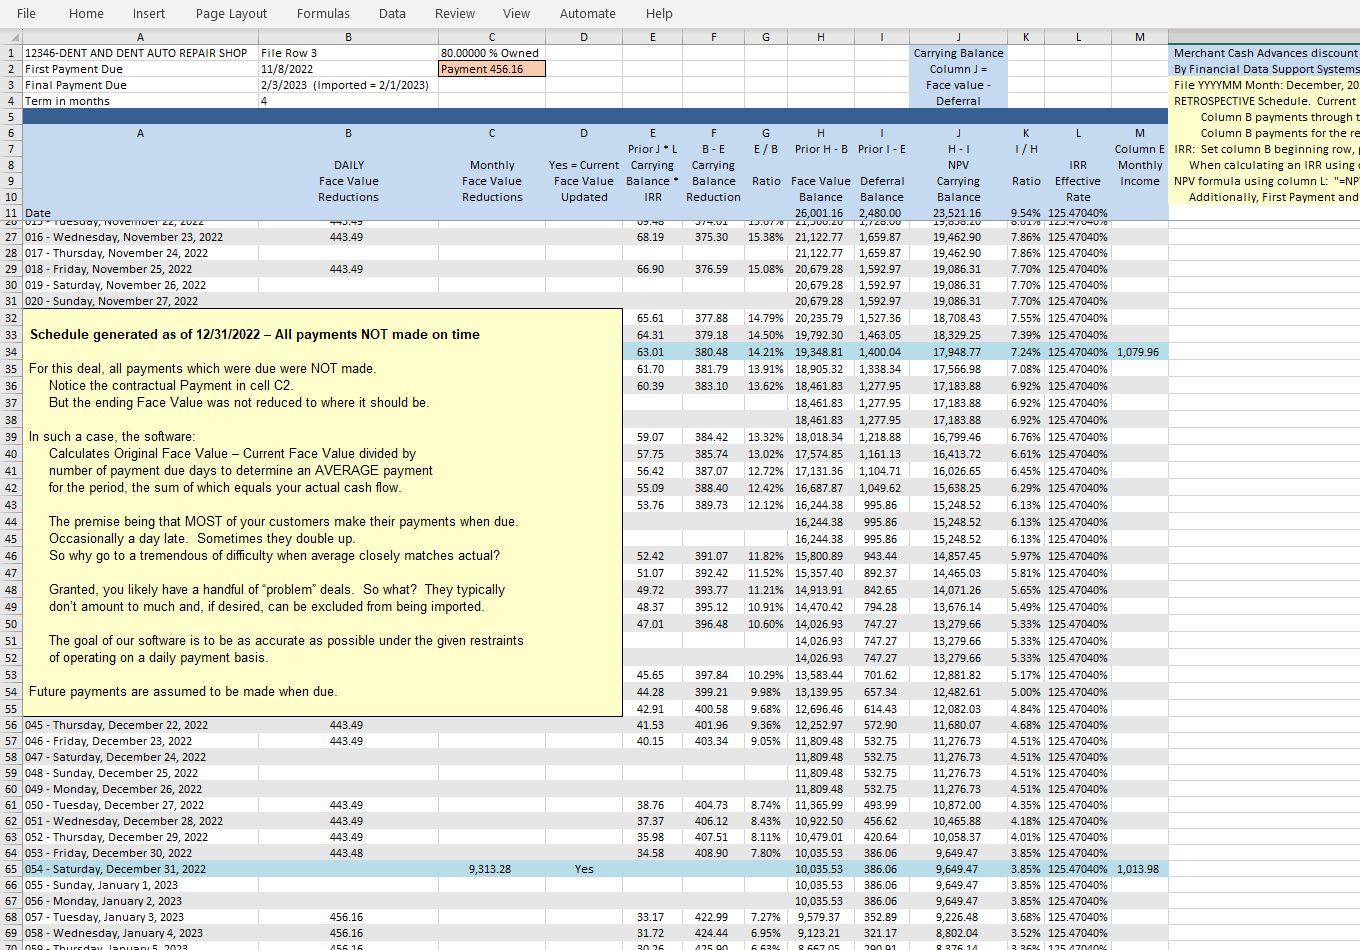Open the Help tab

(x=659, y=14)
